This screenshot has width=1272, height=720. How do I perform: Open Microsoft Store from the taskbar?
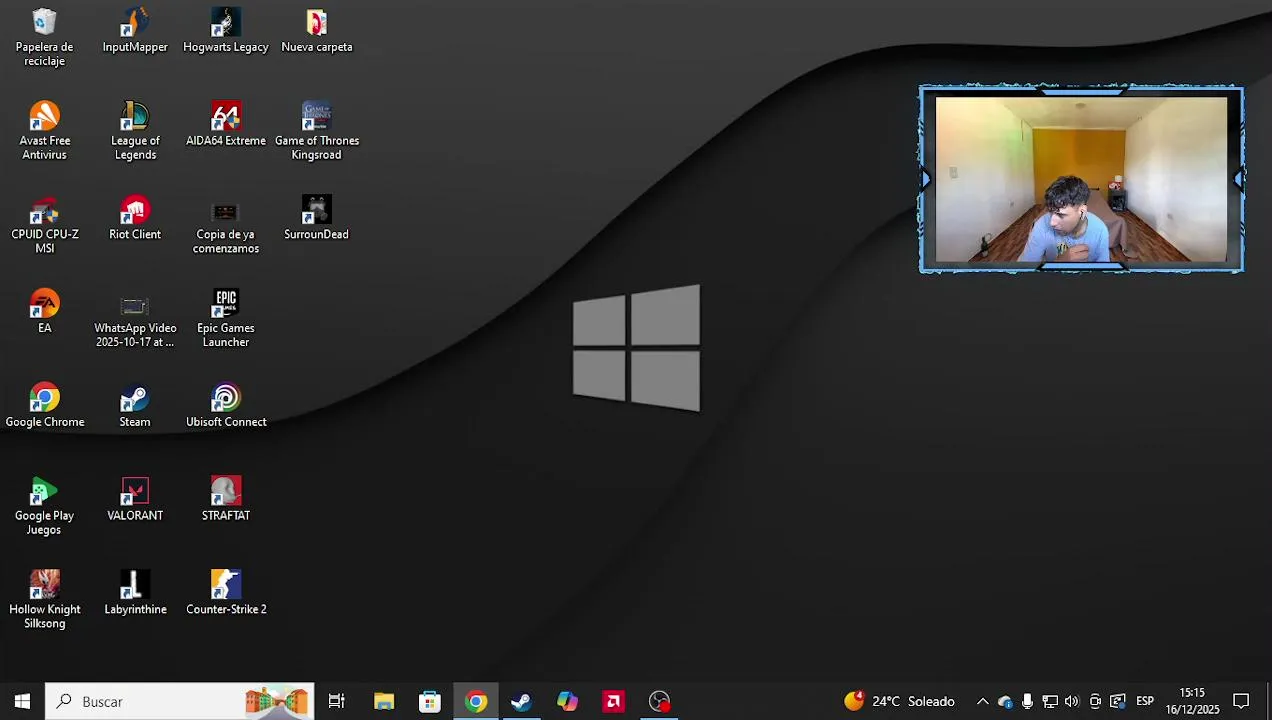[x=430, y=701]
